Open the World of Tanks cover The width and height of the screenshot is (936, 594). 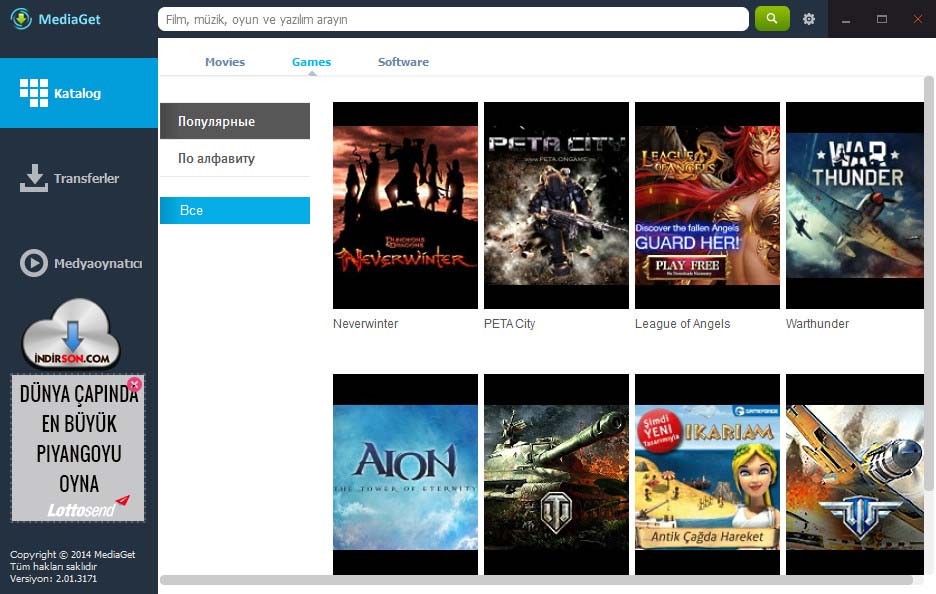pos(556,475)
